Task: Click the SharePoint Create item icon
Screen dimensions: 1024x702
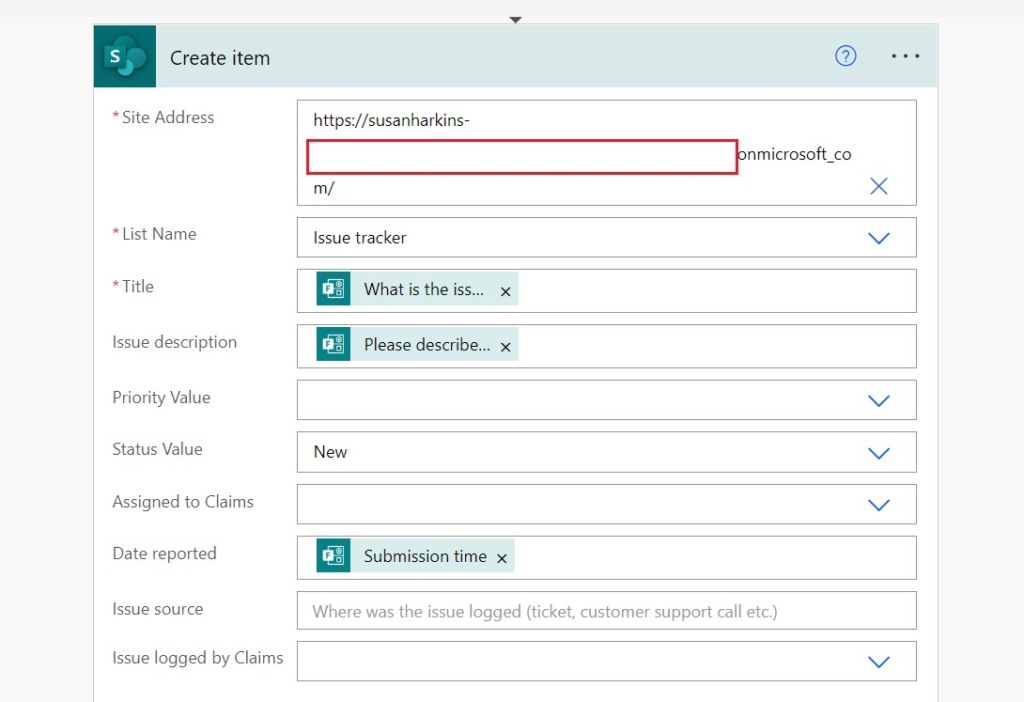Action: tap(124, 56)
